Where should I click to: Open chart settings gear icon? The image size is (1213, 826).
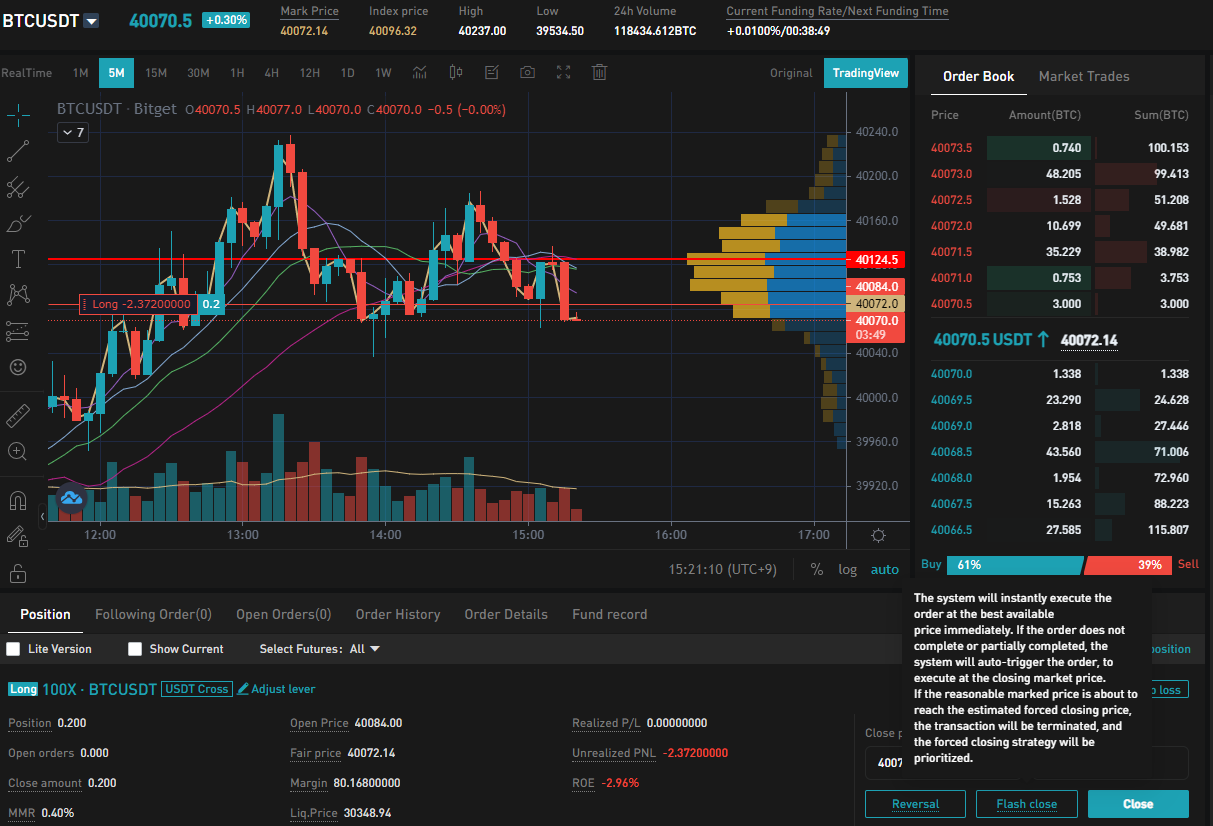coord(878,535)
